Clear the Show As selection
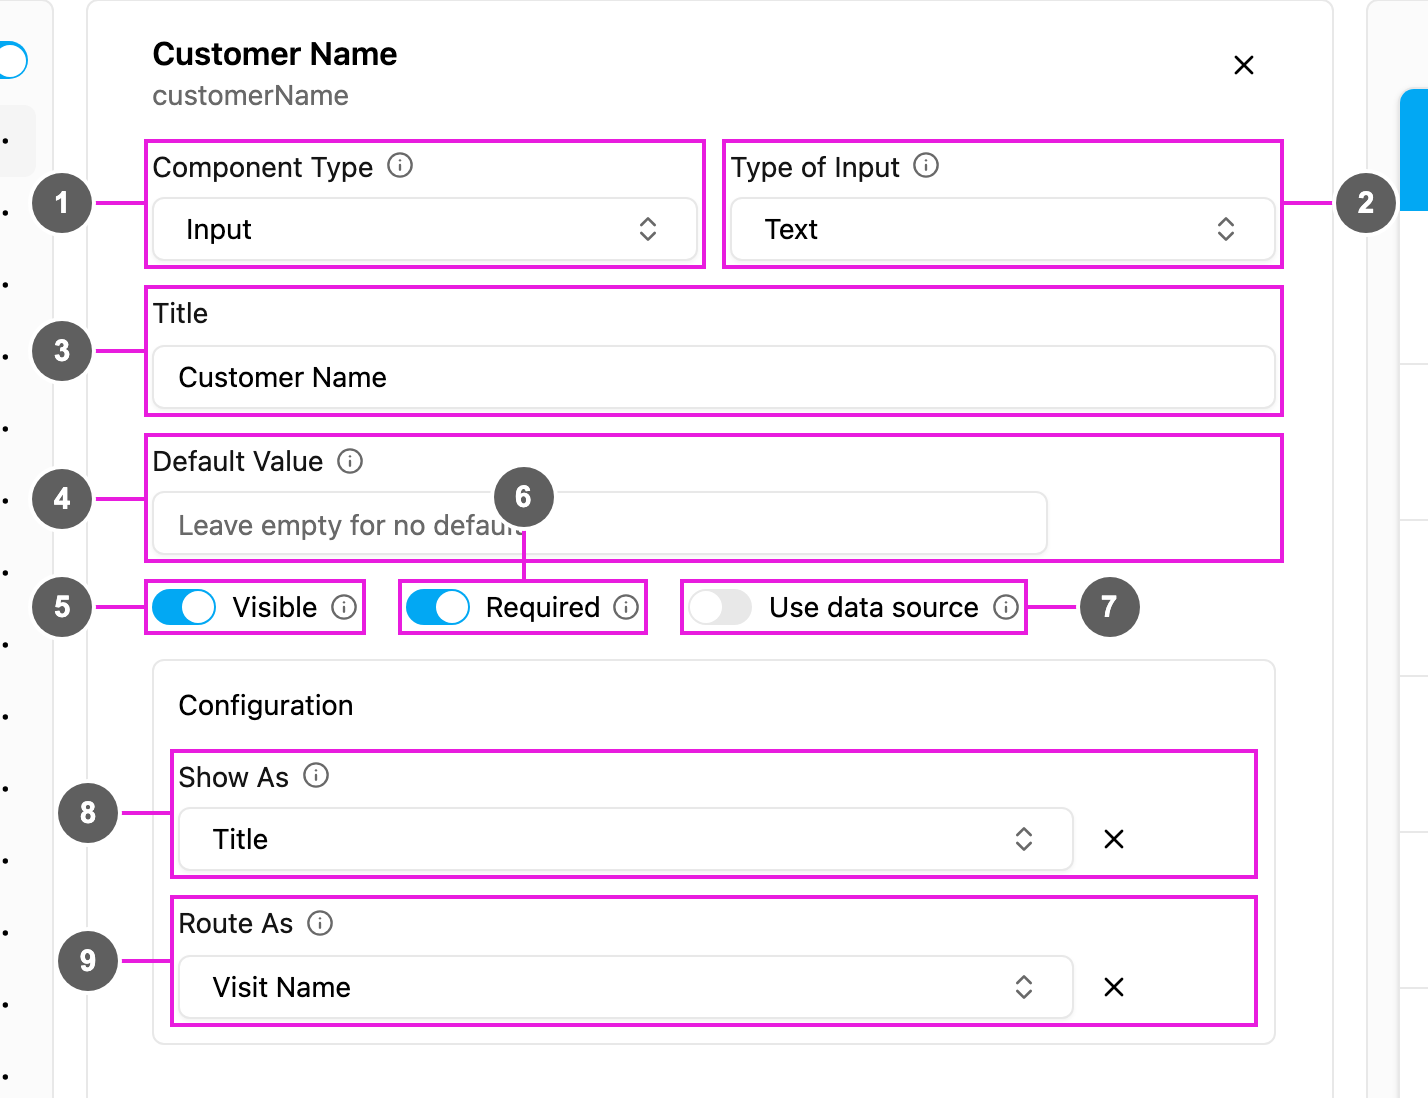This screenshot has width=1428, height=1098. point(1114,839)
